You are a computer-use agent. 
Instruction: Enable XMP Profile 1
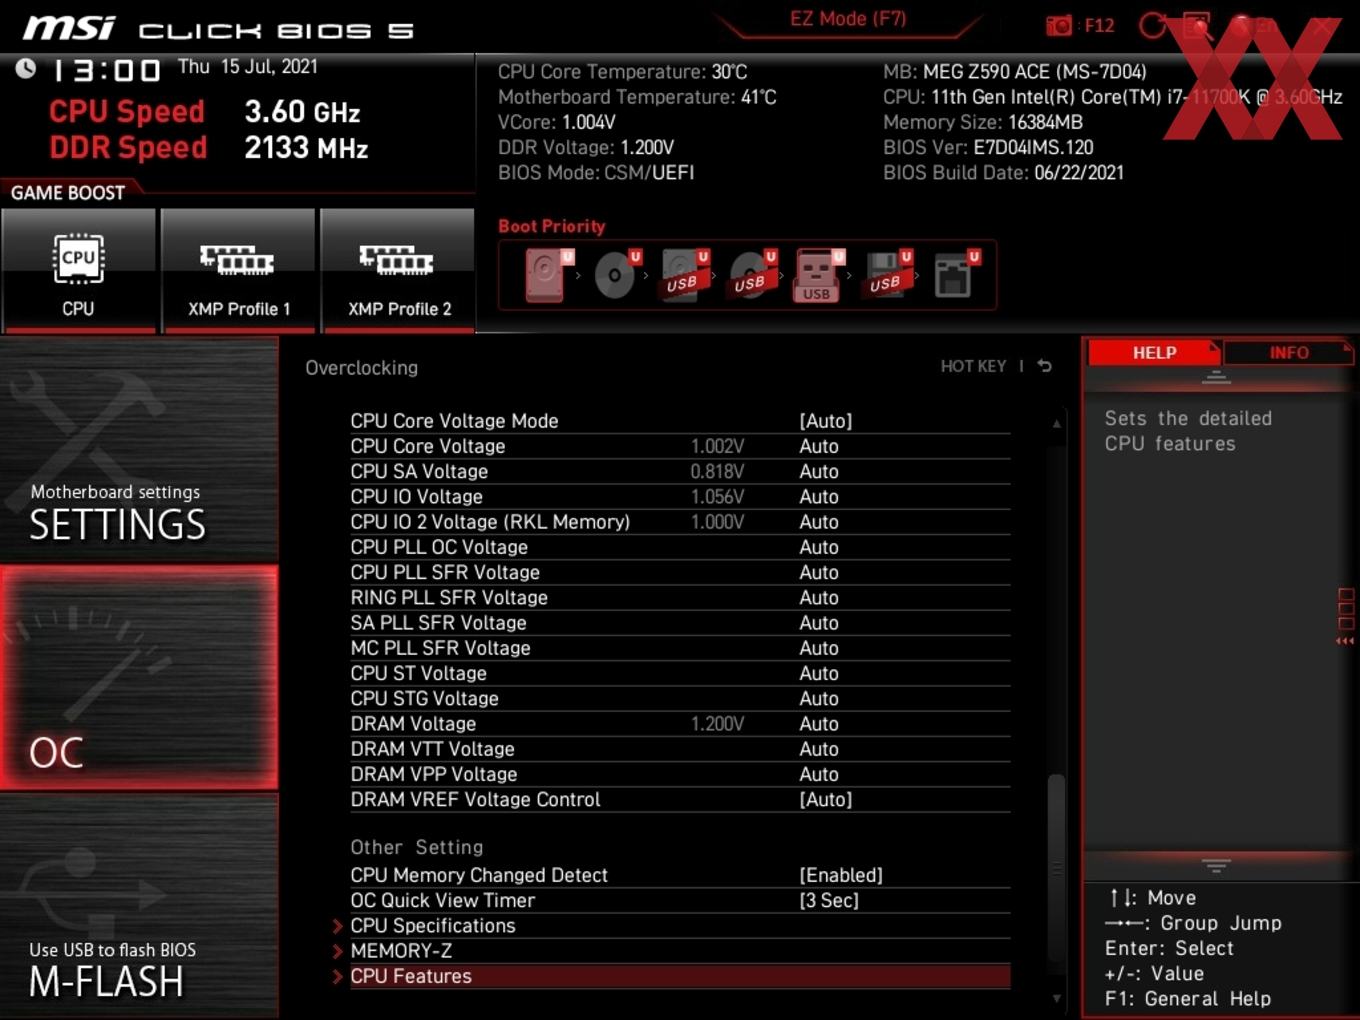click(238, 270)
